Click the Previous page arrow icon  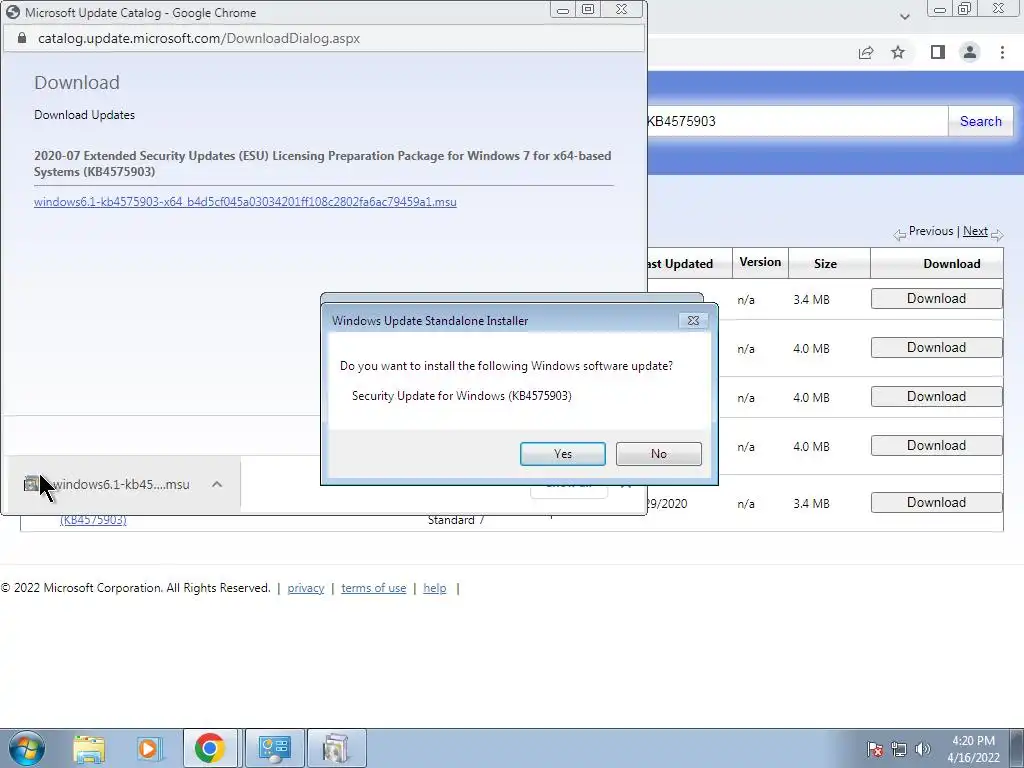[900, 235]
